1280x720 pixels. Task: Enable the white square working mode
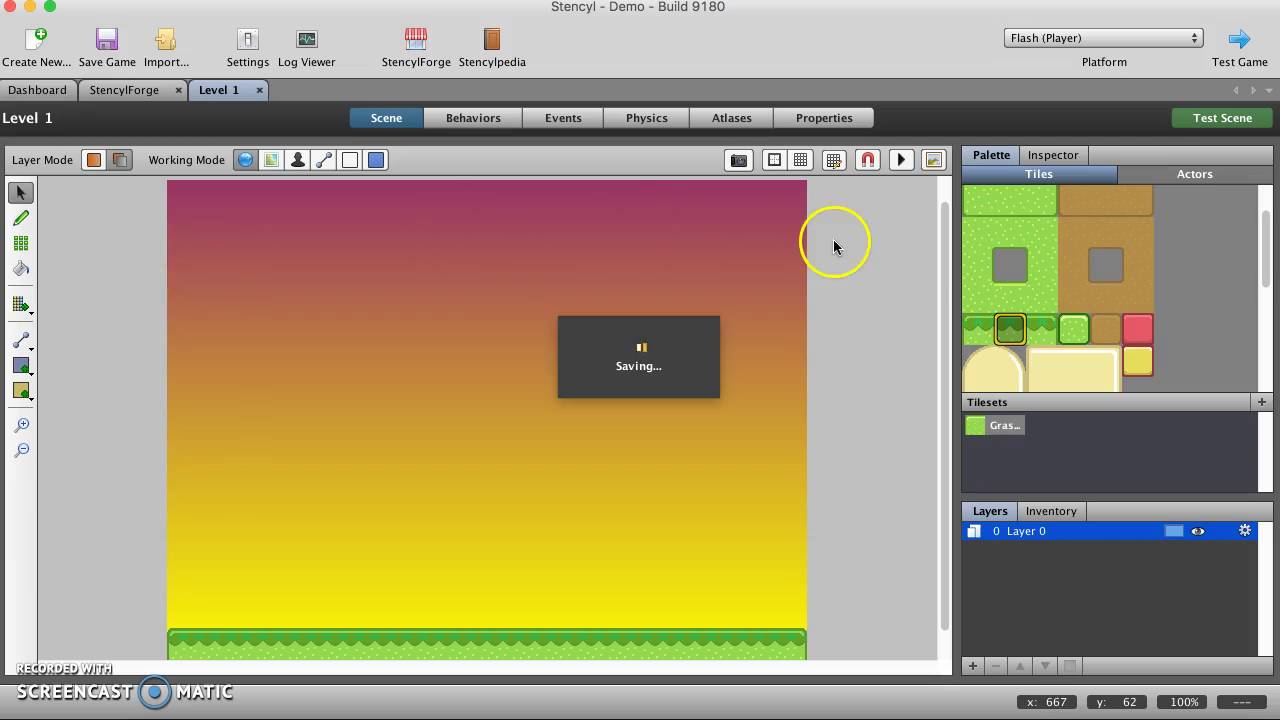(350, 160)
